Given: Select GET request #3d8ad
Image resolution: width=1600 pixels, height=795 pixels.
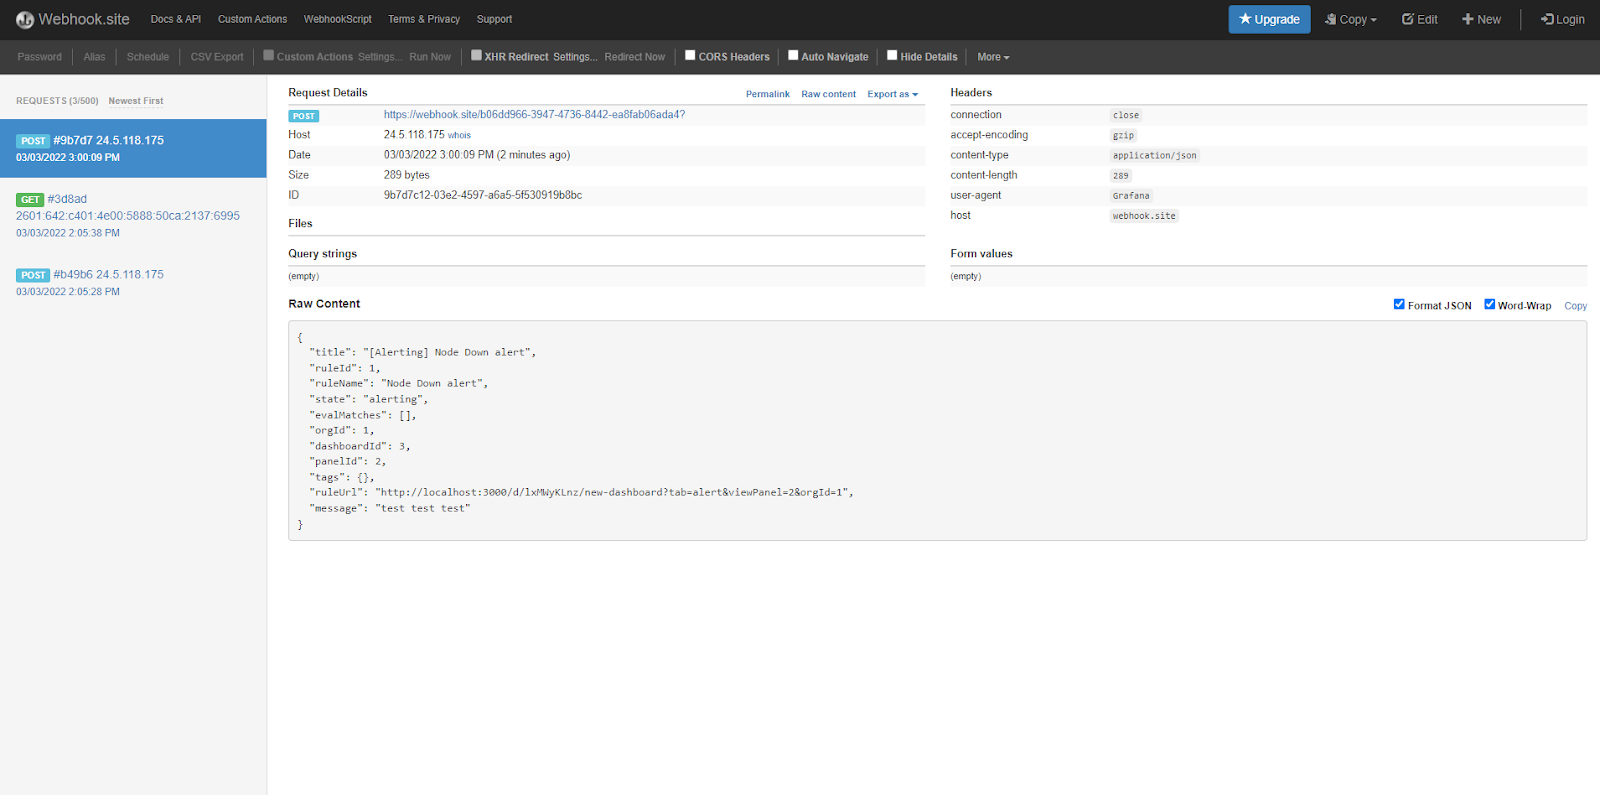Looking at the screenshot, I should pos(133,215).
